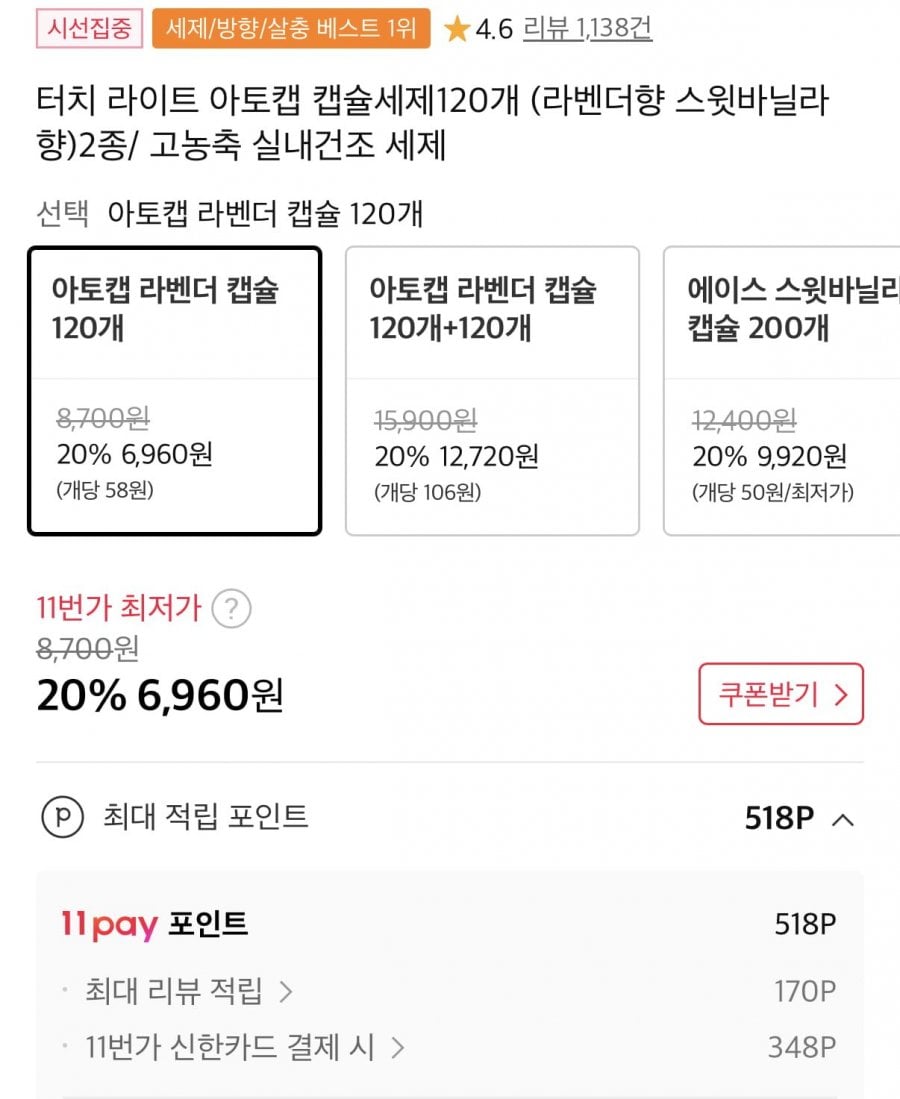Click the 11번가 최저가 red label

click(x=118, y=607)
